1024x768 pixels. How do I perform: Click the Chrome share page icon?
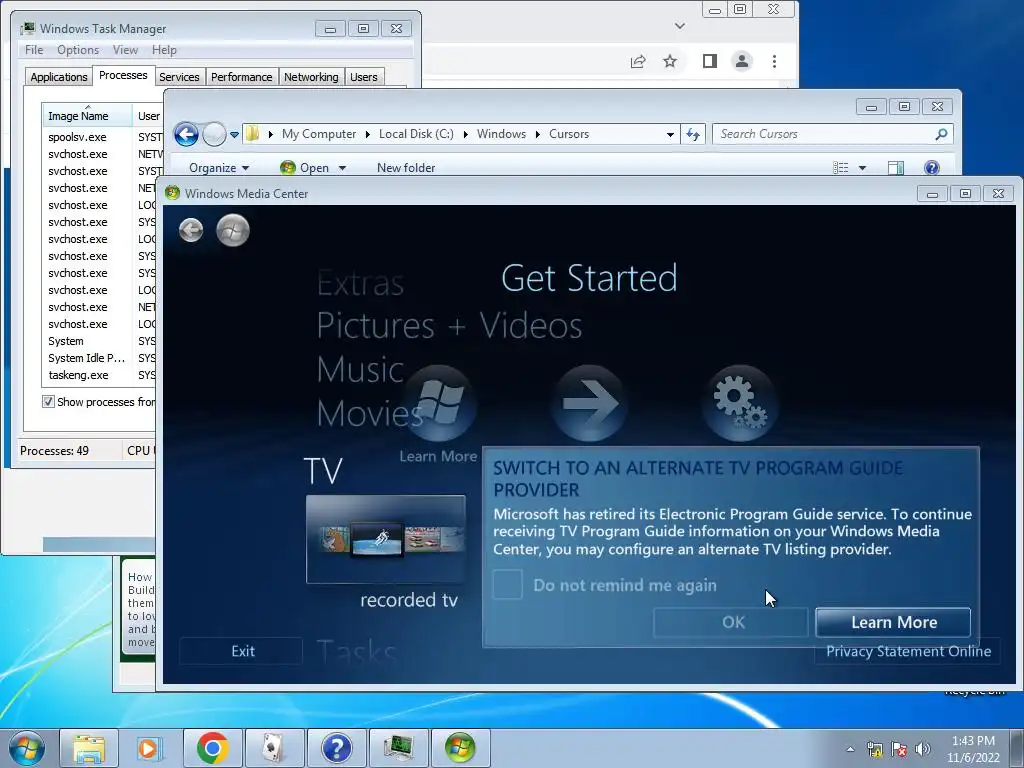[638, 61]
